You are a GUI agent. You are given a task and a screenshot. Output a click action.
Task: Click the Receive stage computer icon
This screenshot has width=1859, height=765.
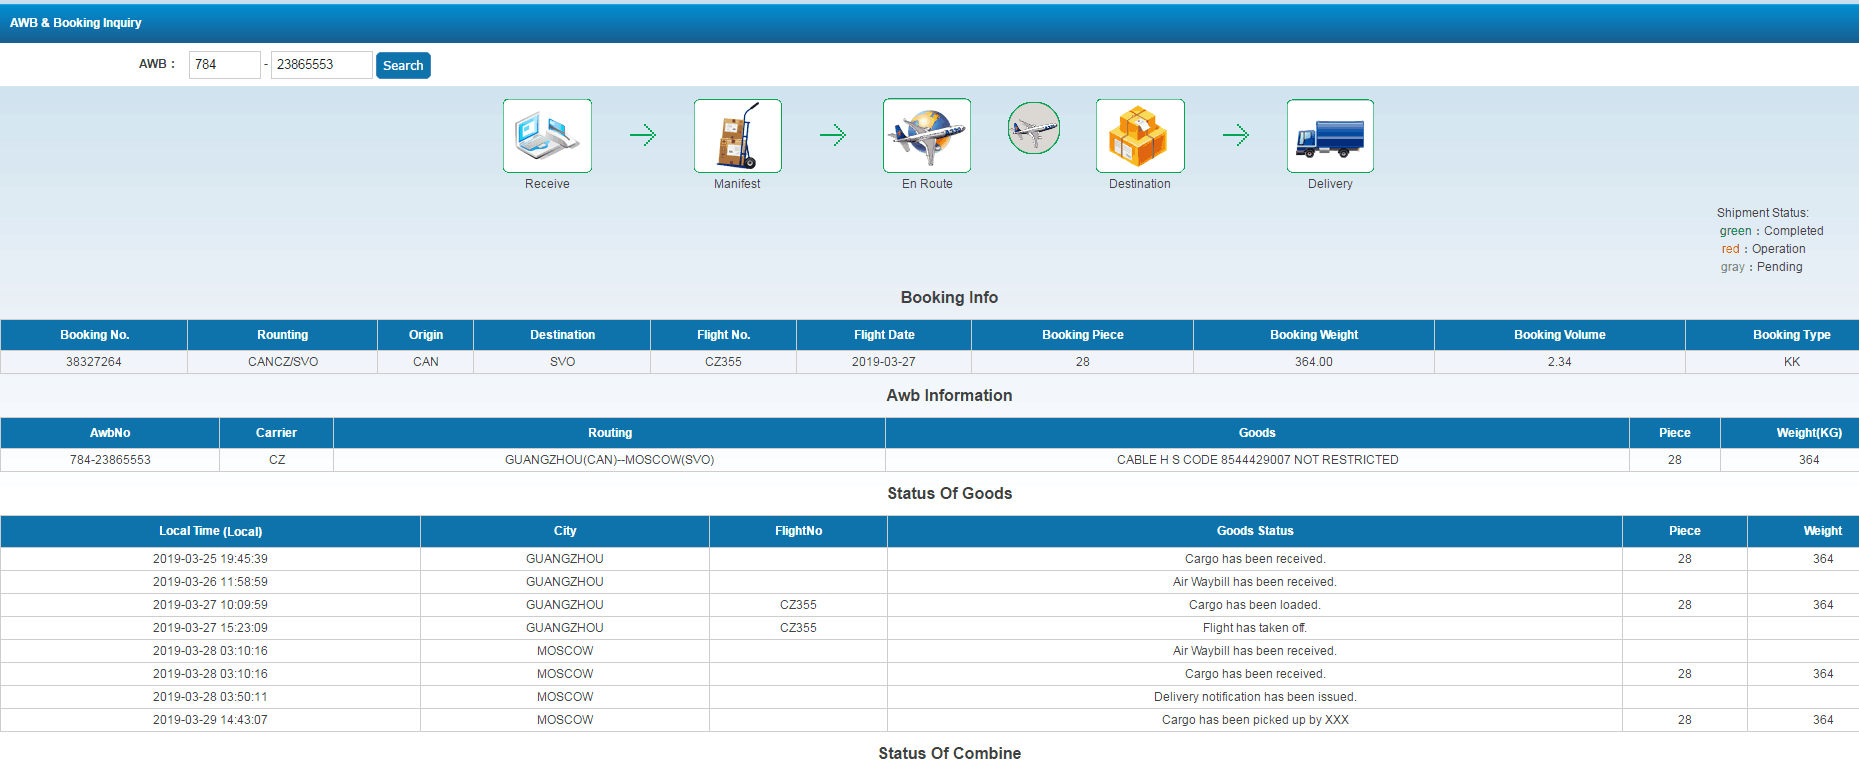pyautogui.click(x=547, y=136)
